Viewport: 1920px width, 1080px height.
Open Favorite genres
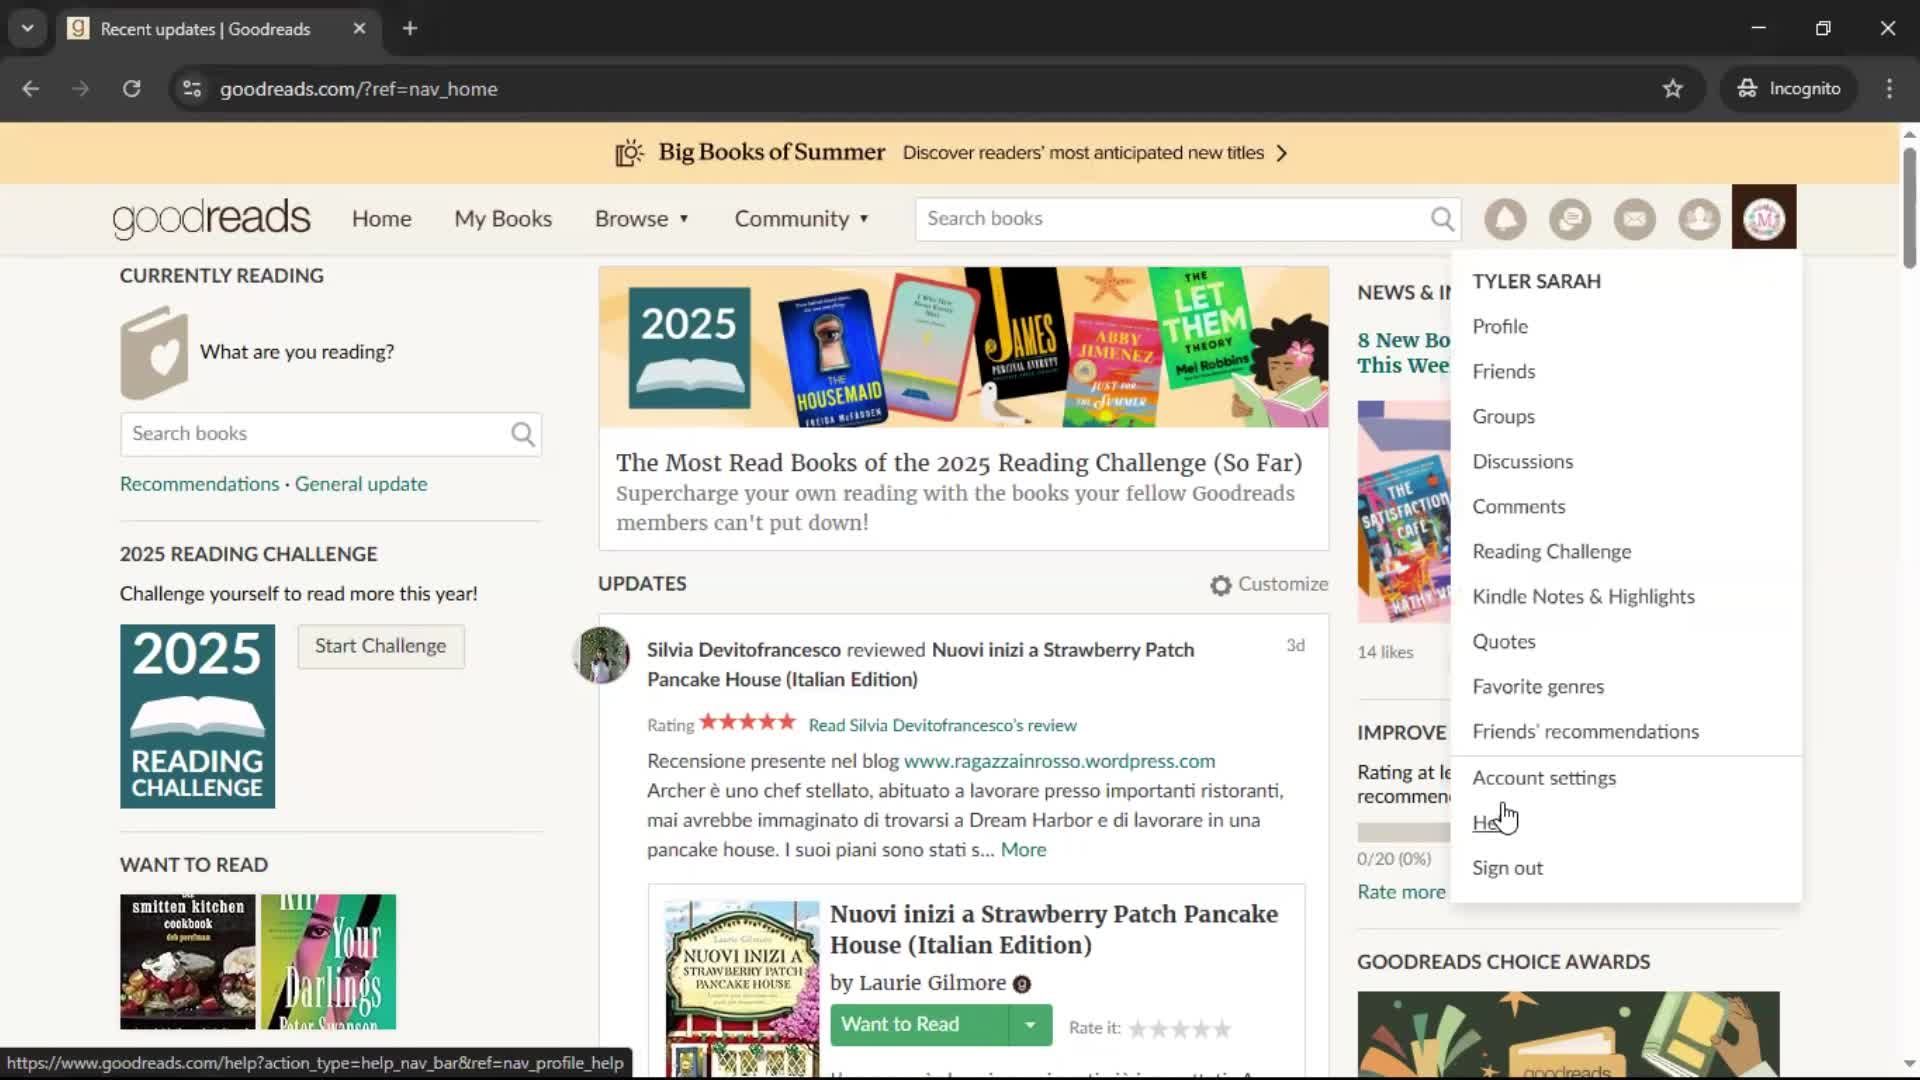1538,687
